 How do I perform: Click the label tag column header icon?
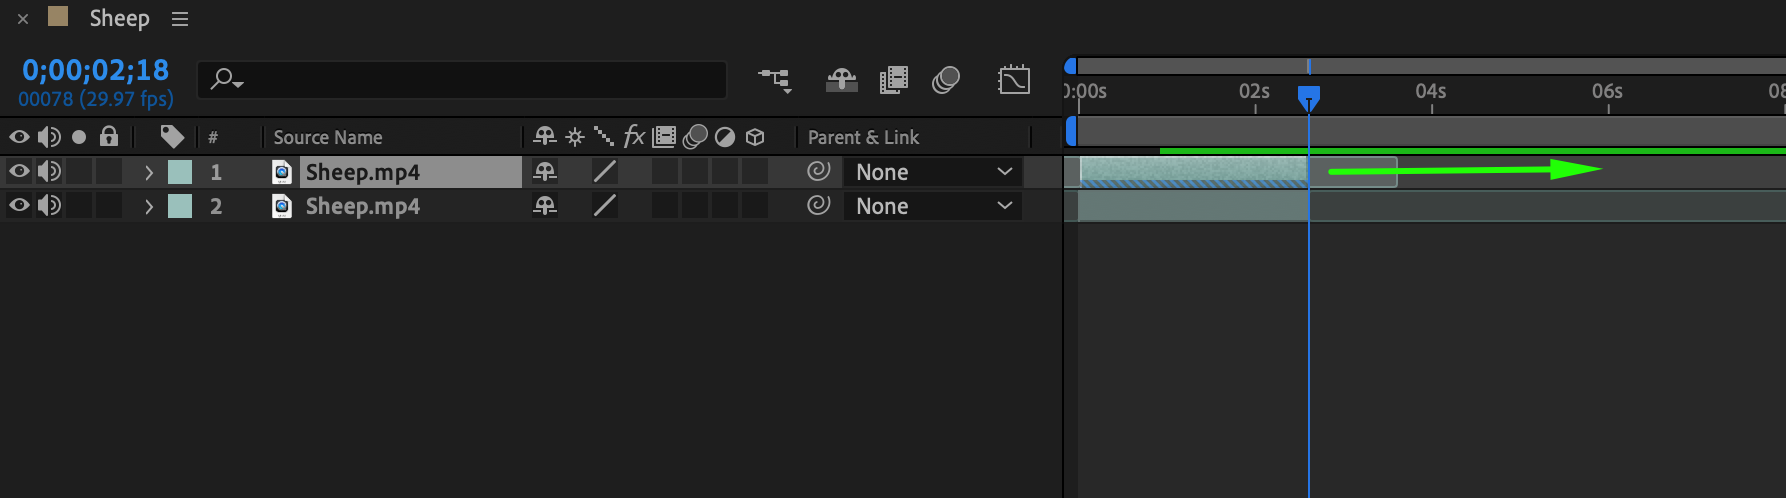click(x=171, y=136)
